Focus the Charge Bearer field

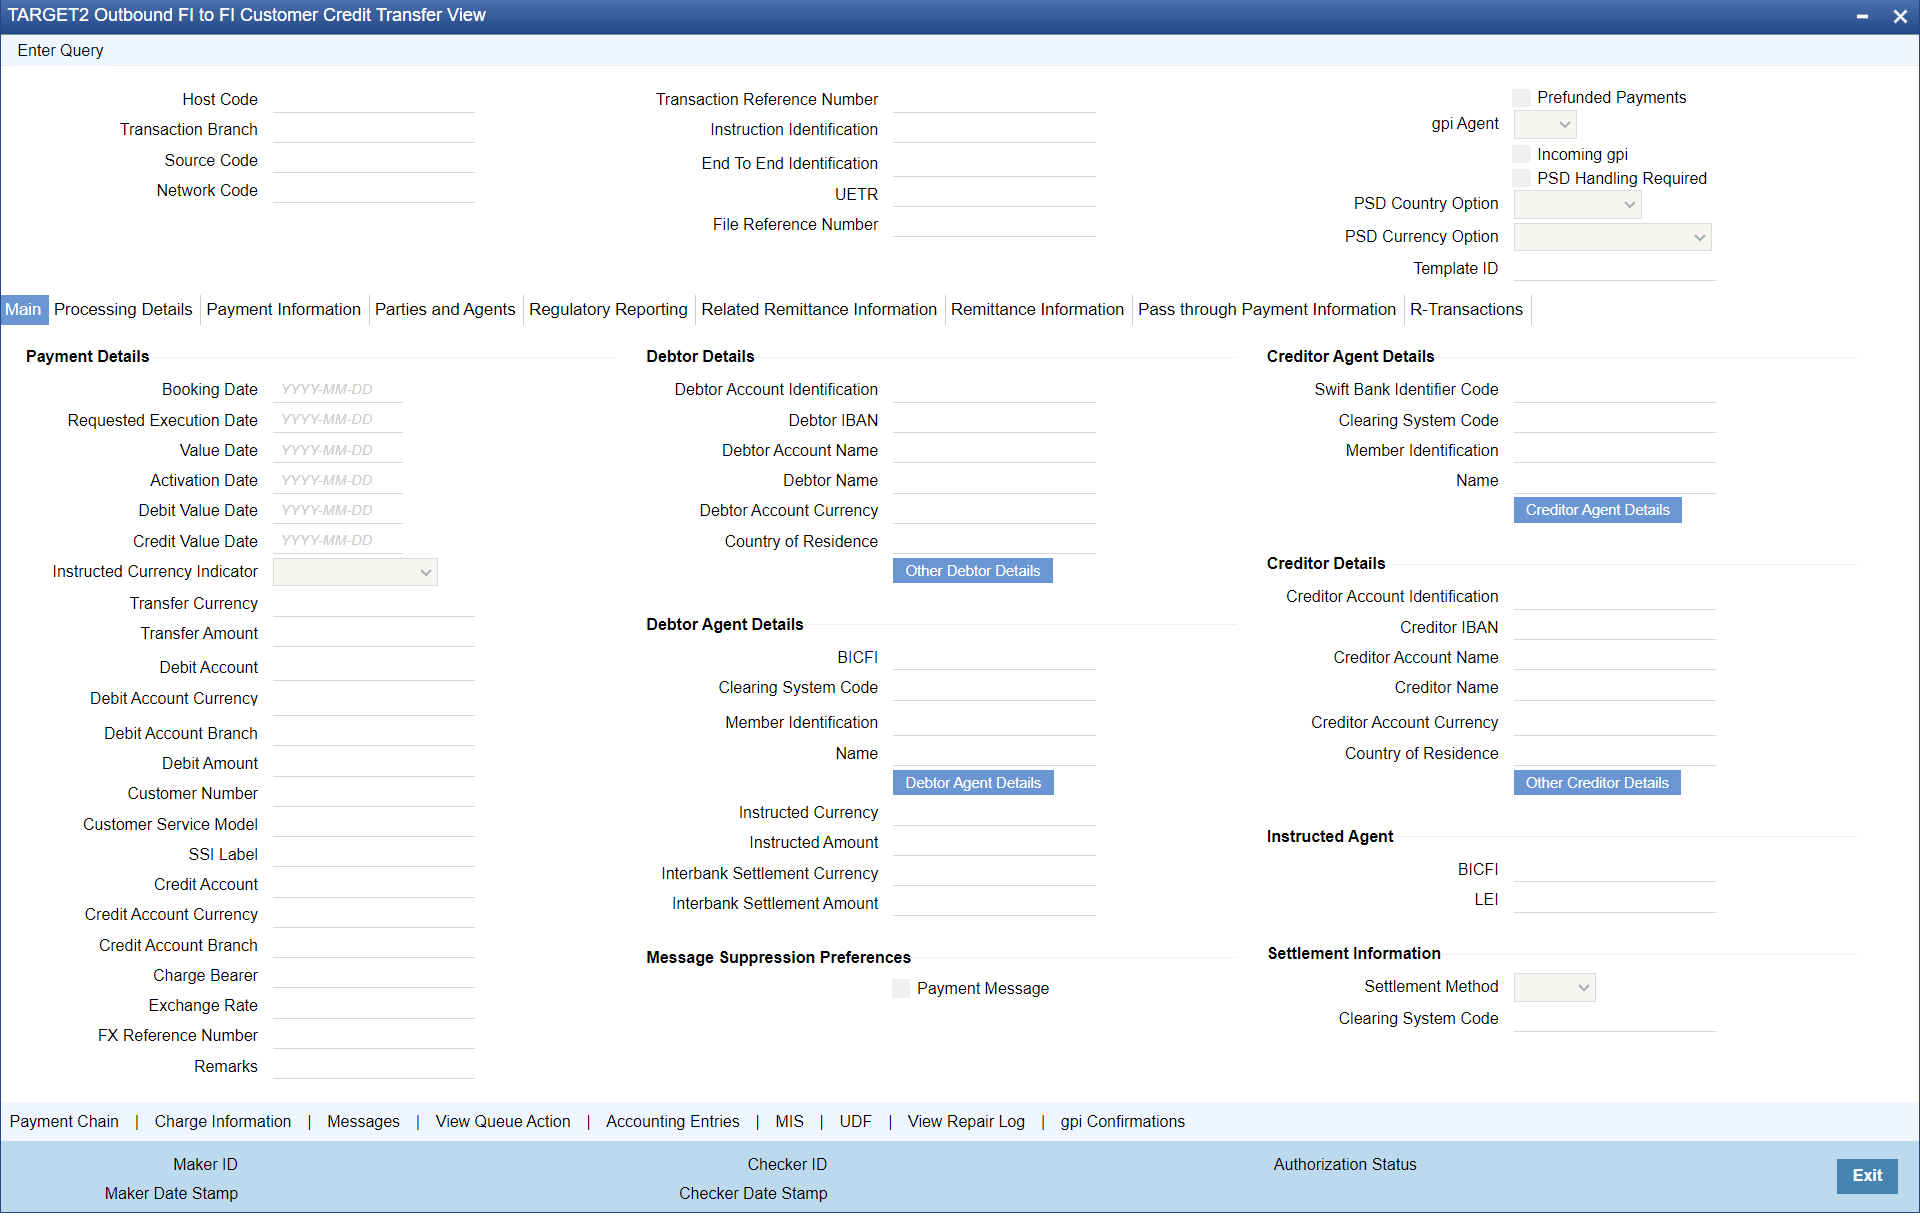pyautogui.click(x=374, y=976)
